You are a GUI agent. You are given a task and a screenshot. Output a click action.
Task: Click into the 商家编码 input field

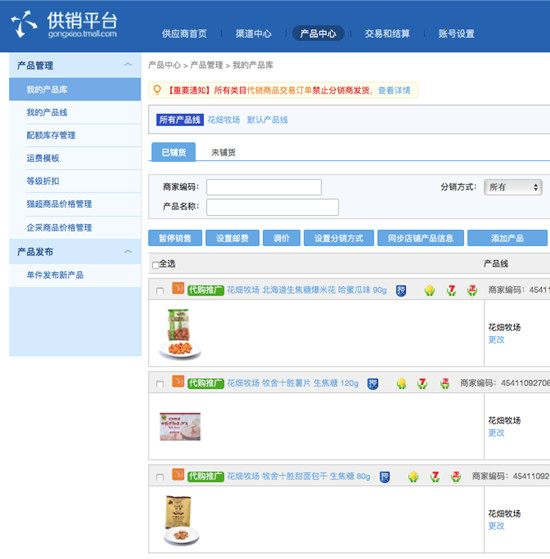[x=264, y=187]
